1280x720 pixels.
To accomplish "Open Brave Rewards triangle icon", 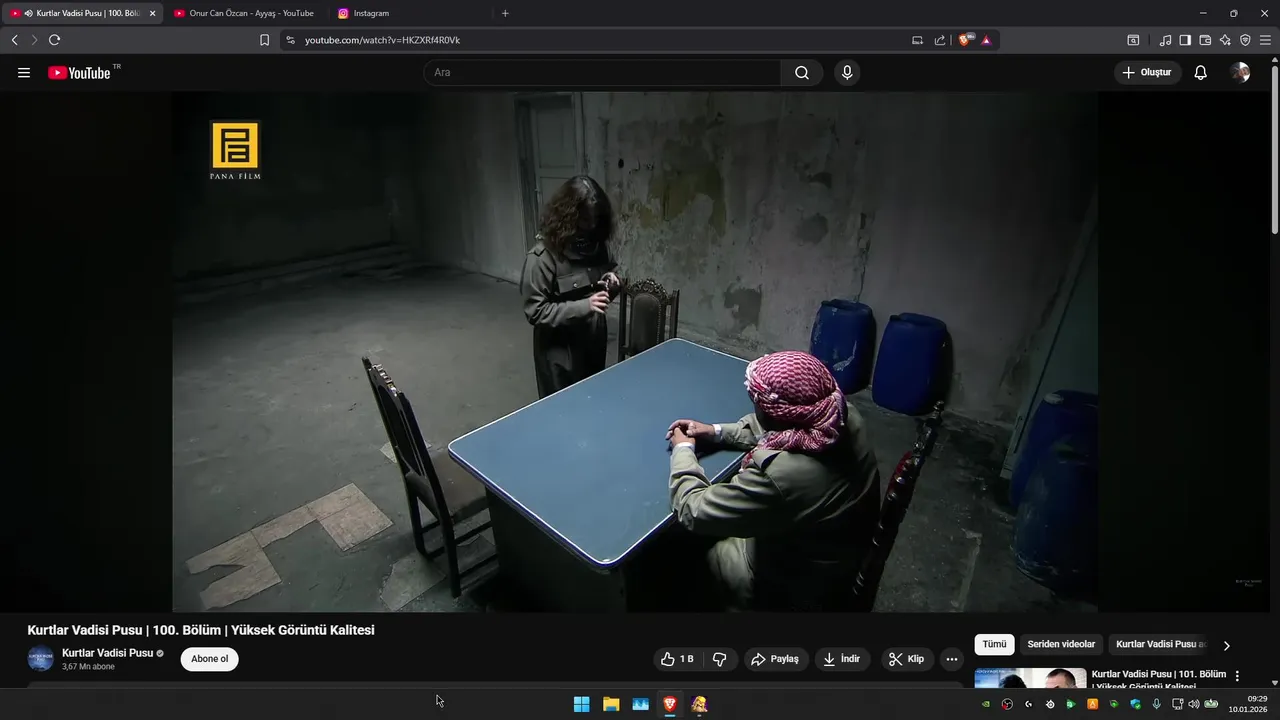I will 986,40.
